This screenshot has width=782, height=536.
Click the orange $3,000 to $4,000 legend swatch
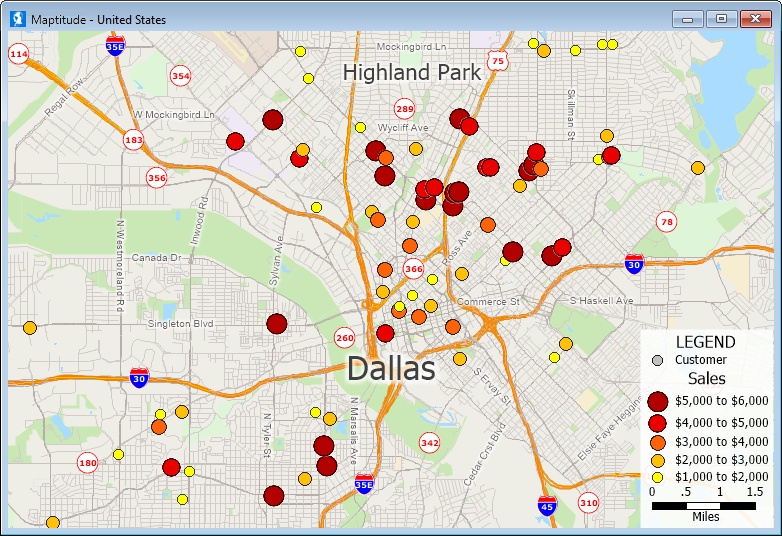657,441
